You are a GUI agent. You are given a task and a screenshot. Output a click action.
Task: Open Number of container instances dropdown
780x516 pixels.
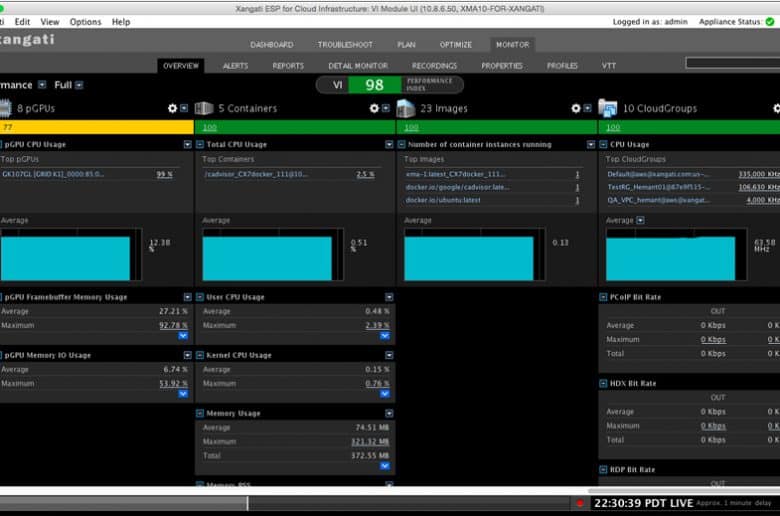pos(591,144)
